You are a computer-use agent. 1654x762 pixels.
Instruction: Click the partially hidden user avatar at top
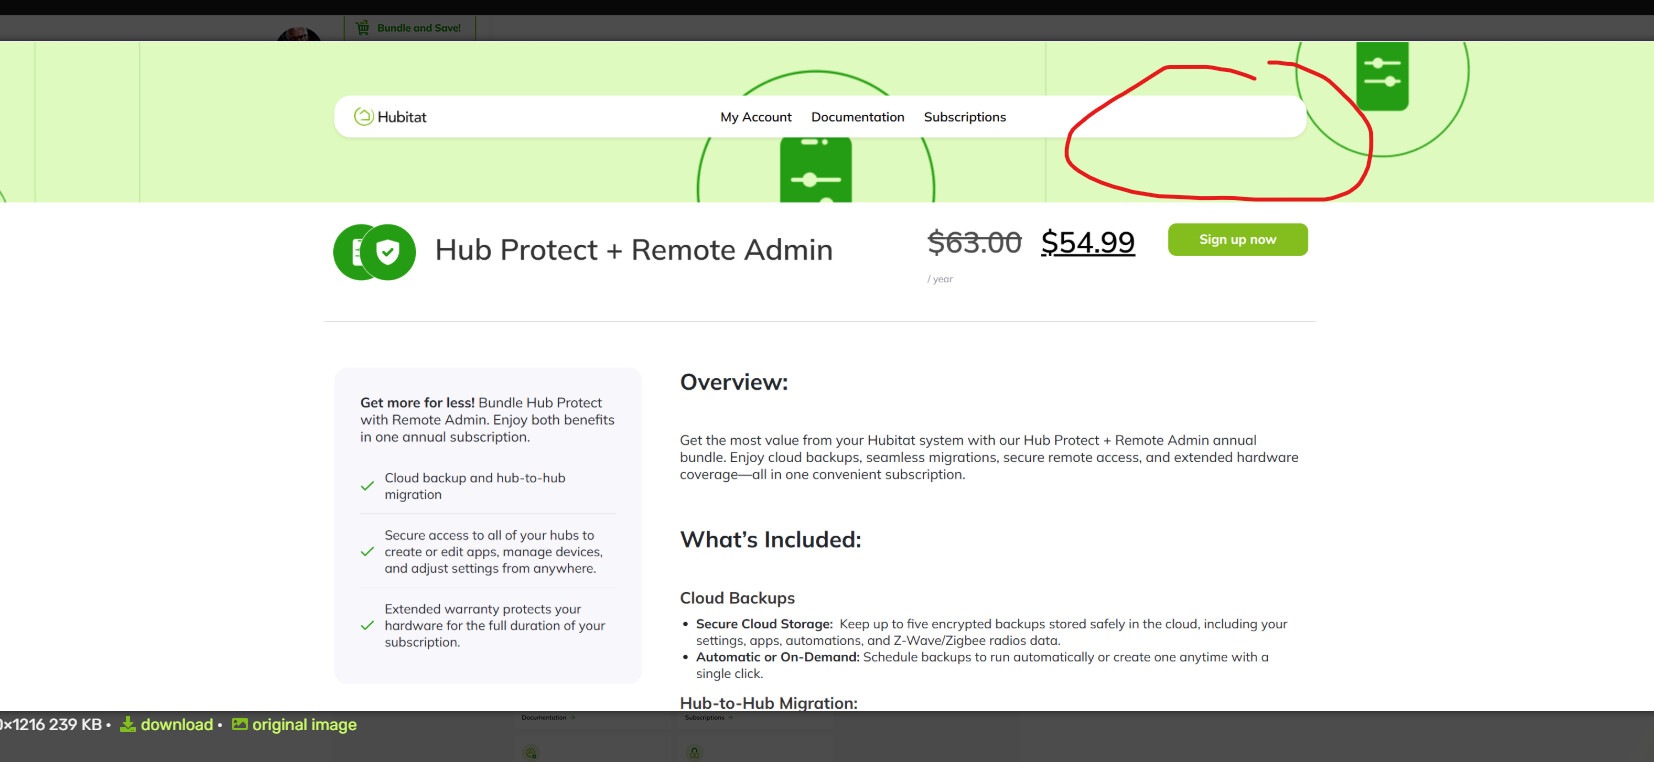click(298, 35)
